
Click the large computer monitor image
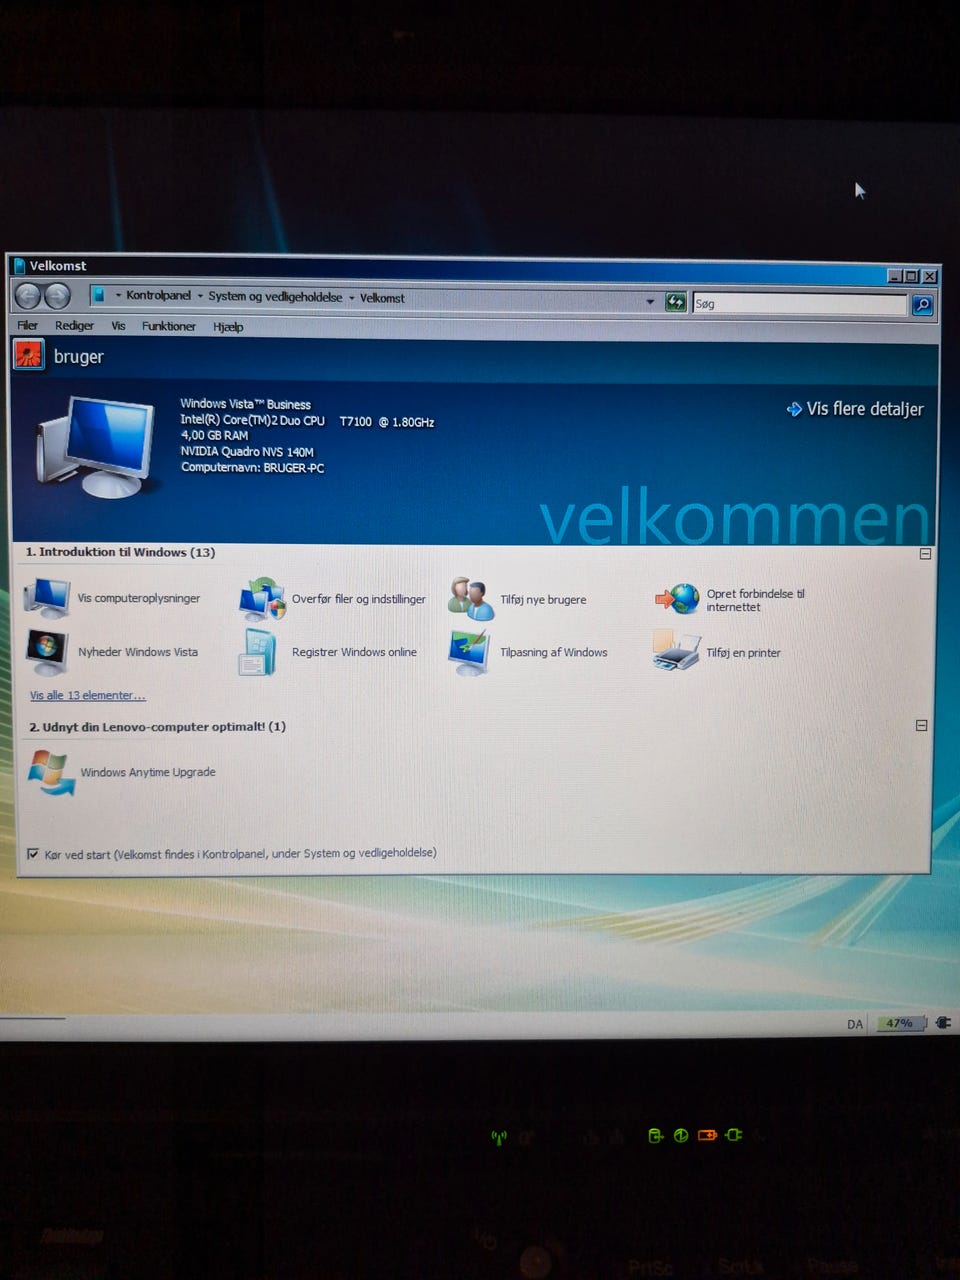(x=97, y=445)
